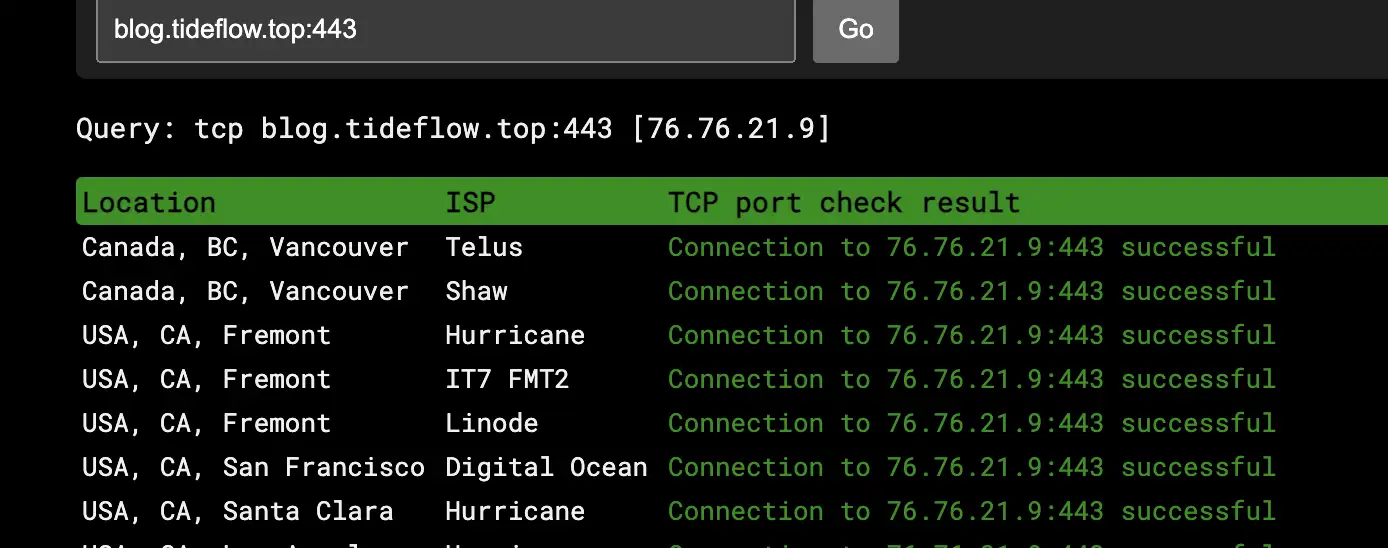This screenshot has width=1388, height=548.
Task: Click the Fremont location in the Linode row
Action: [206, 423]
